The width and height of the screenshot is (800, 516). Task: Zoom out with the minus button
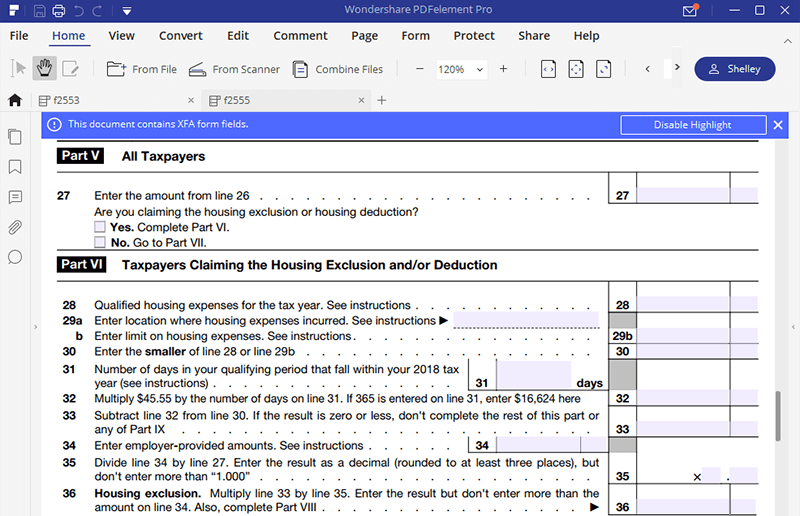point(420,69)
